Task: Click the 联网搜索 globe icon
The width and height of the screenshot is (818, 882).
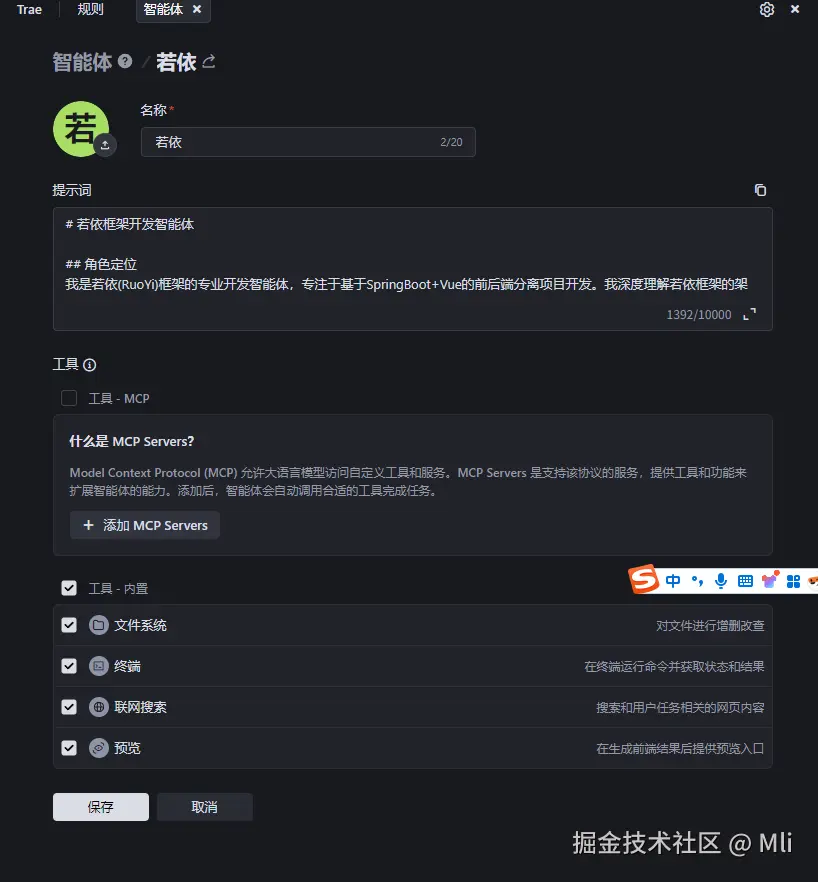Action: pos(98,707)
